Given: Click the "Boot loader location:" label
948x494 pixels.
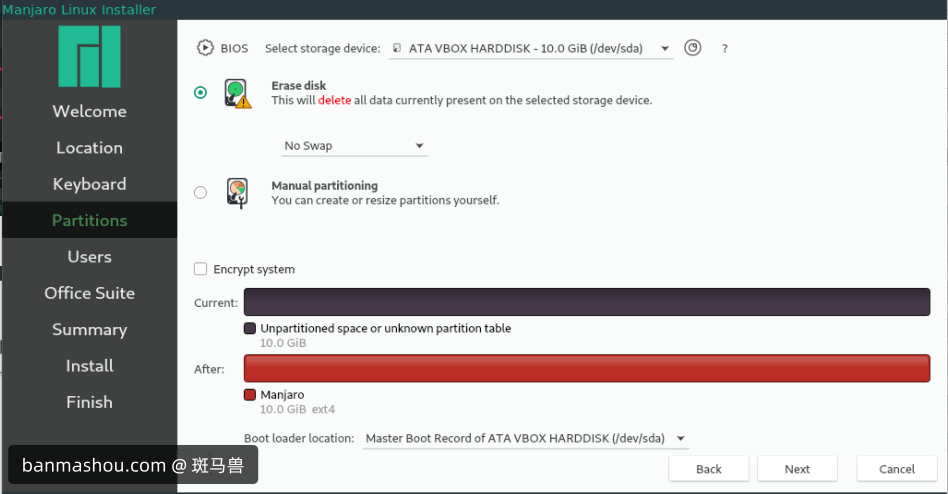Looking at the screenshot, I should [x=299, y=438].
